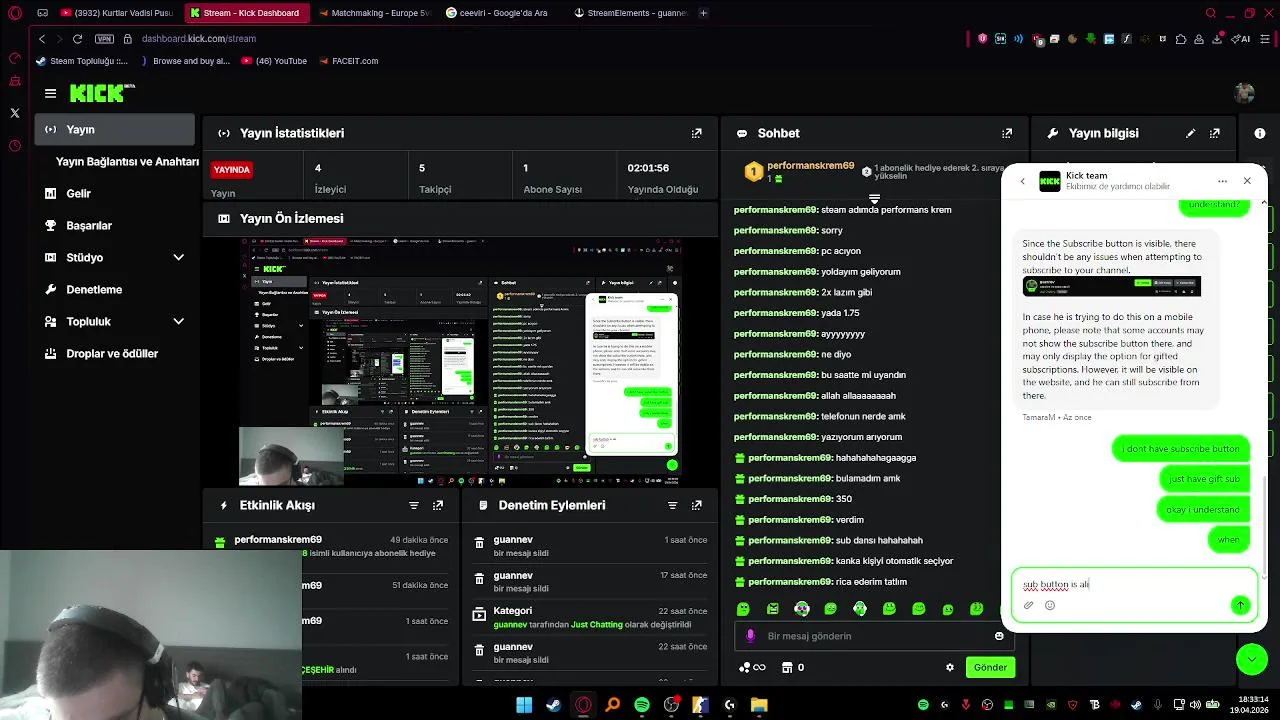Collapse support widget with green chevron button
The height and width of the screenshot is (720, 1280).
pyautogui.click(x=1252, y=659)
